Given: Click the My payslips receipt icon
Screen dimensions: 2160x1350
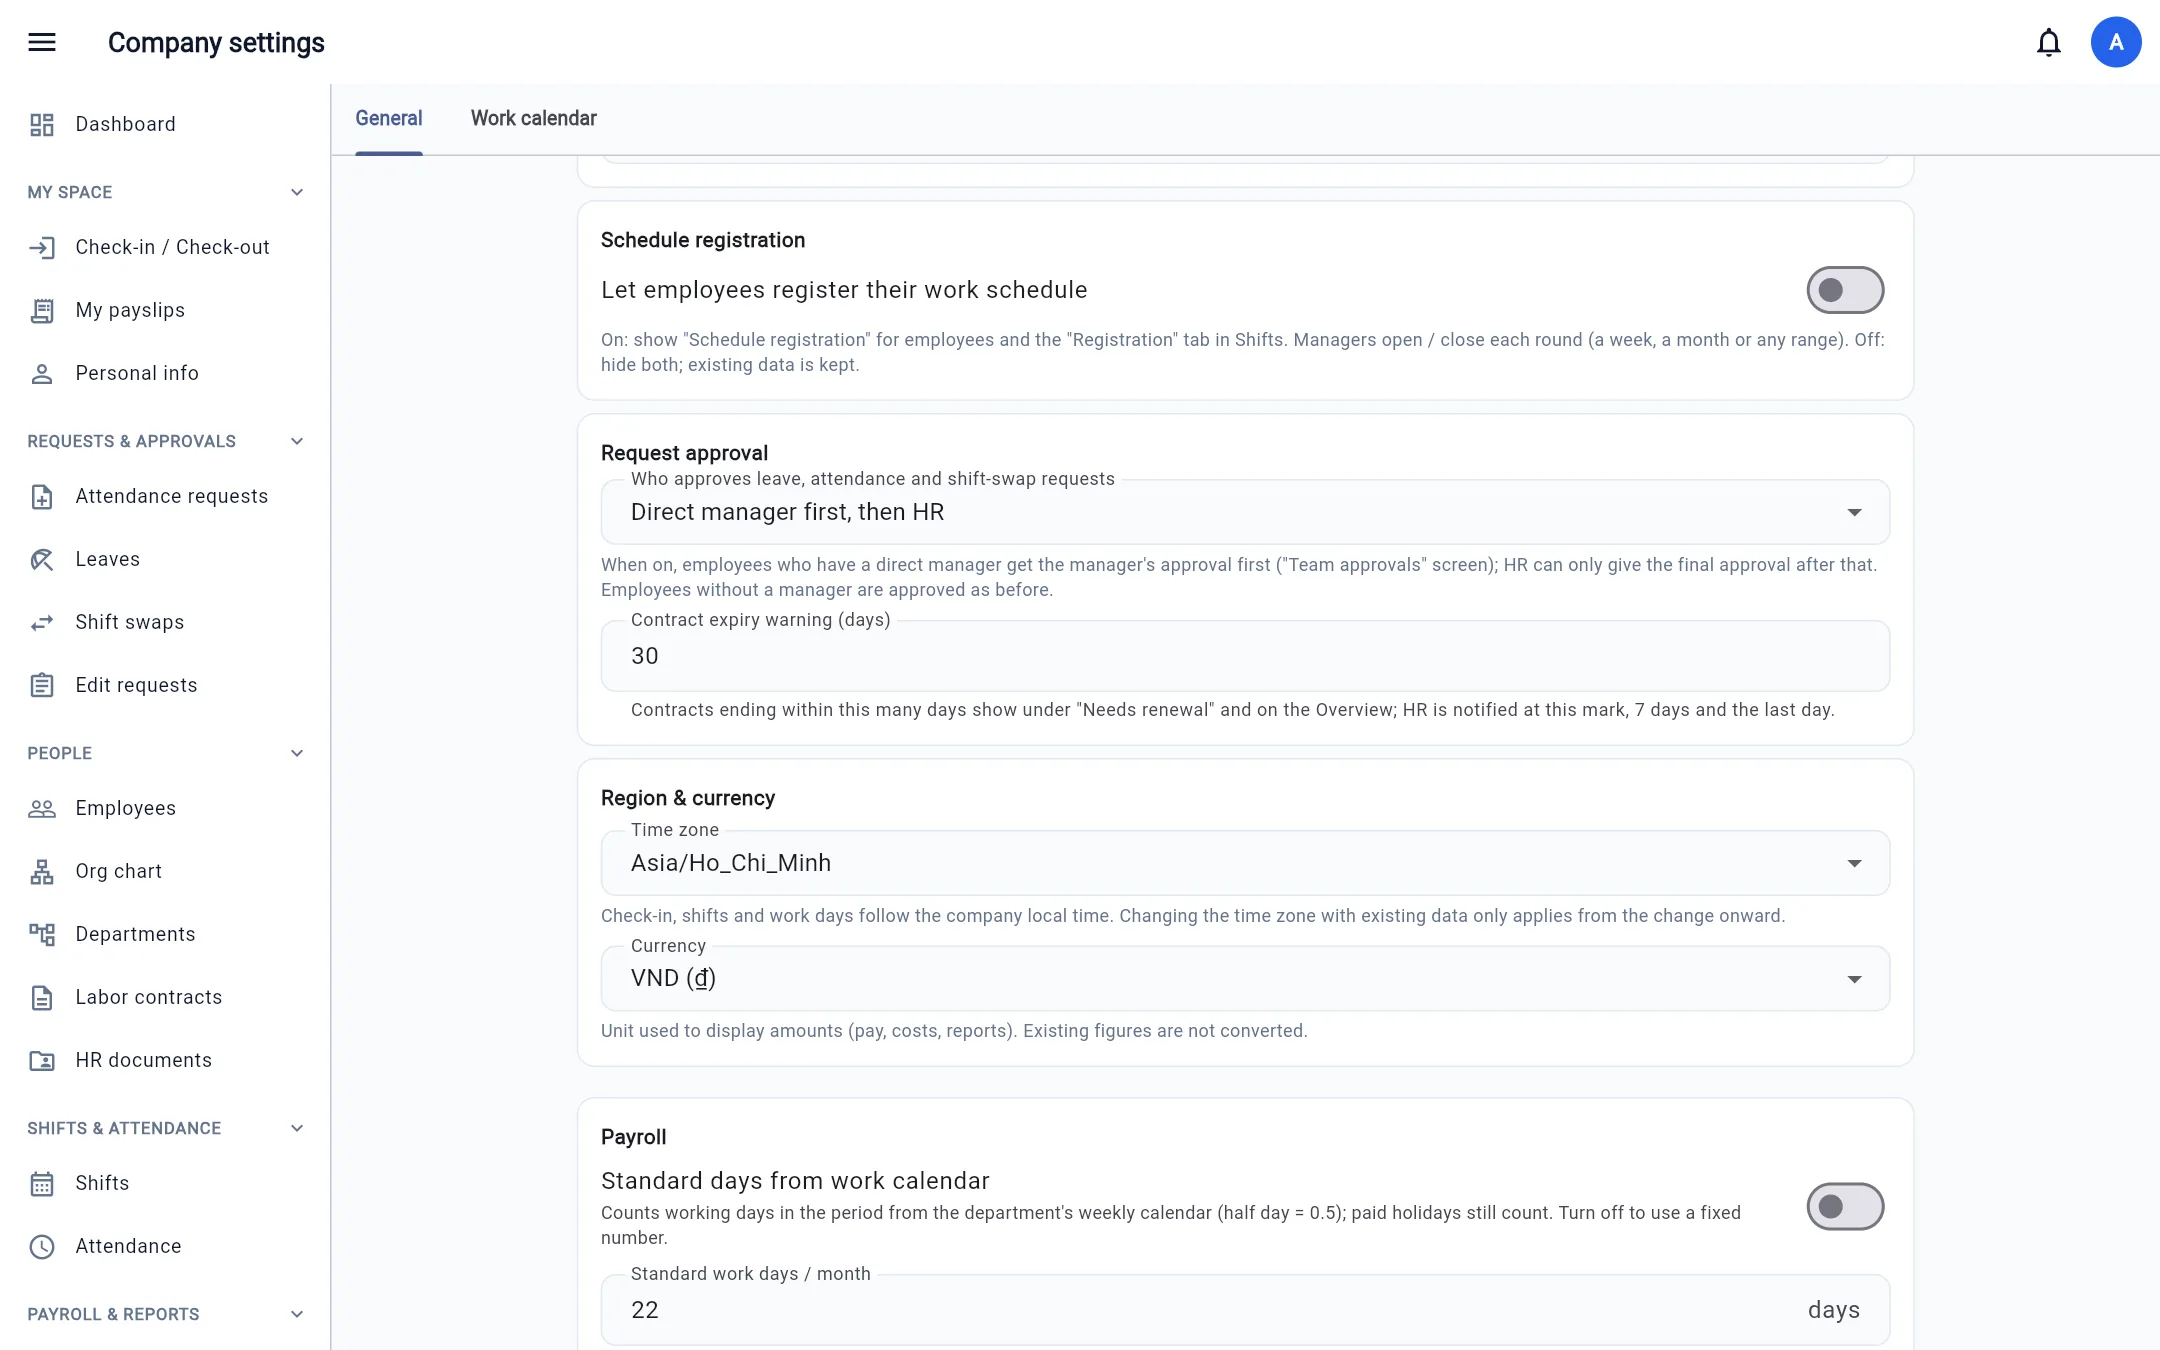Looking at the screenshot, I should 42,310.
